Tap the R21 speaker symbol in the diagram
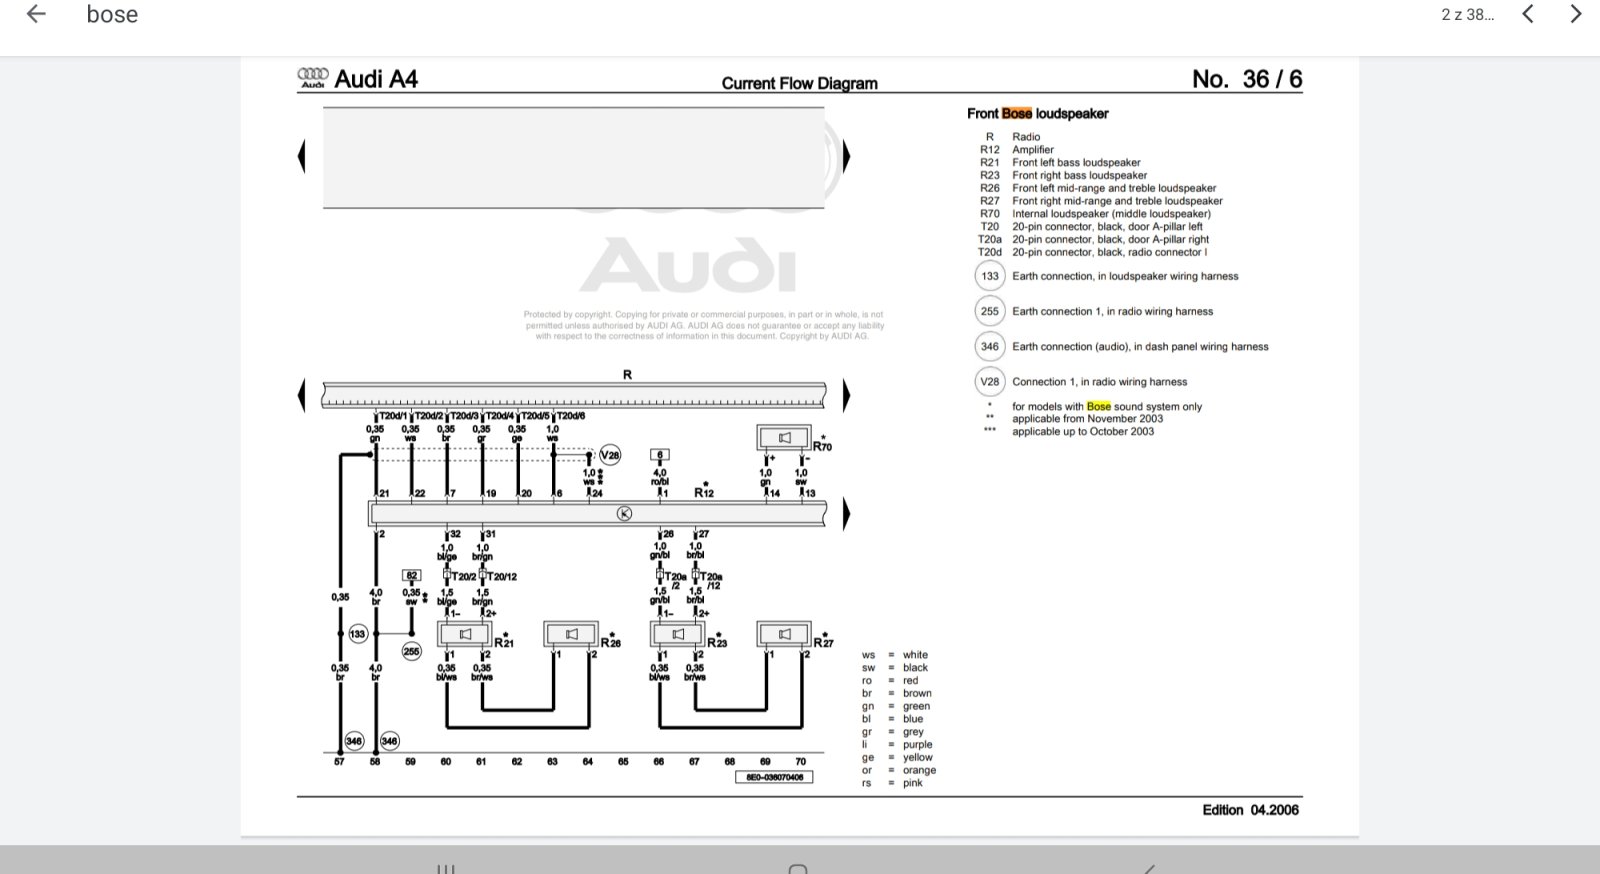This screenshot has width=1600, height=874. (465, 634)
